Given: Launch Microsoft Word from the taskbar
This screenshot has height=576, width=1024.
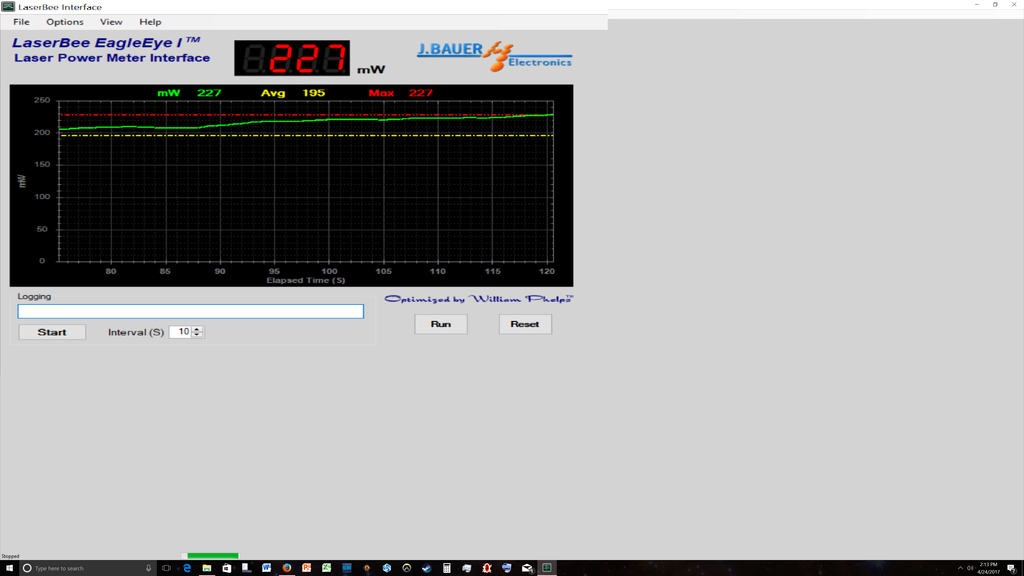Looking at the screenshot, I should (x=267, y=568).
